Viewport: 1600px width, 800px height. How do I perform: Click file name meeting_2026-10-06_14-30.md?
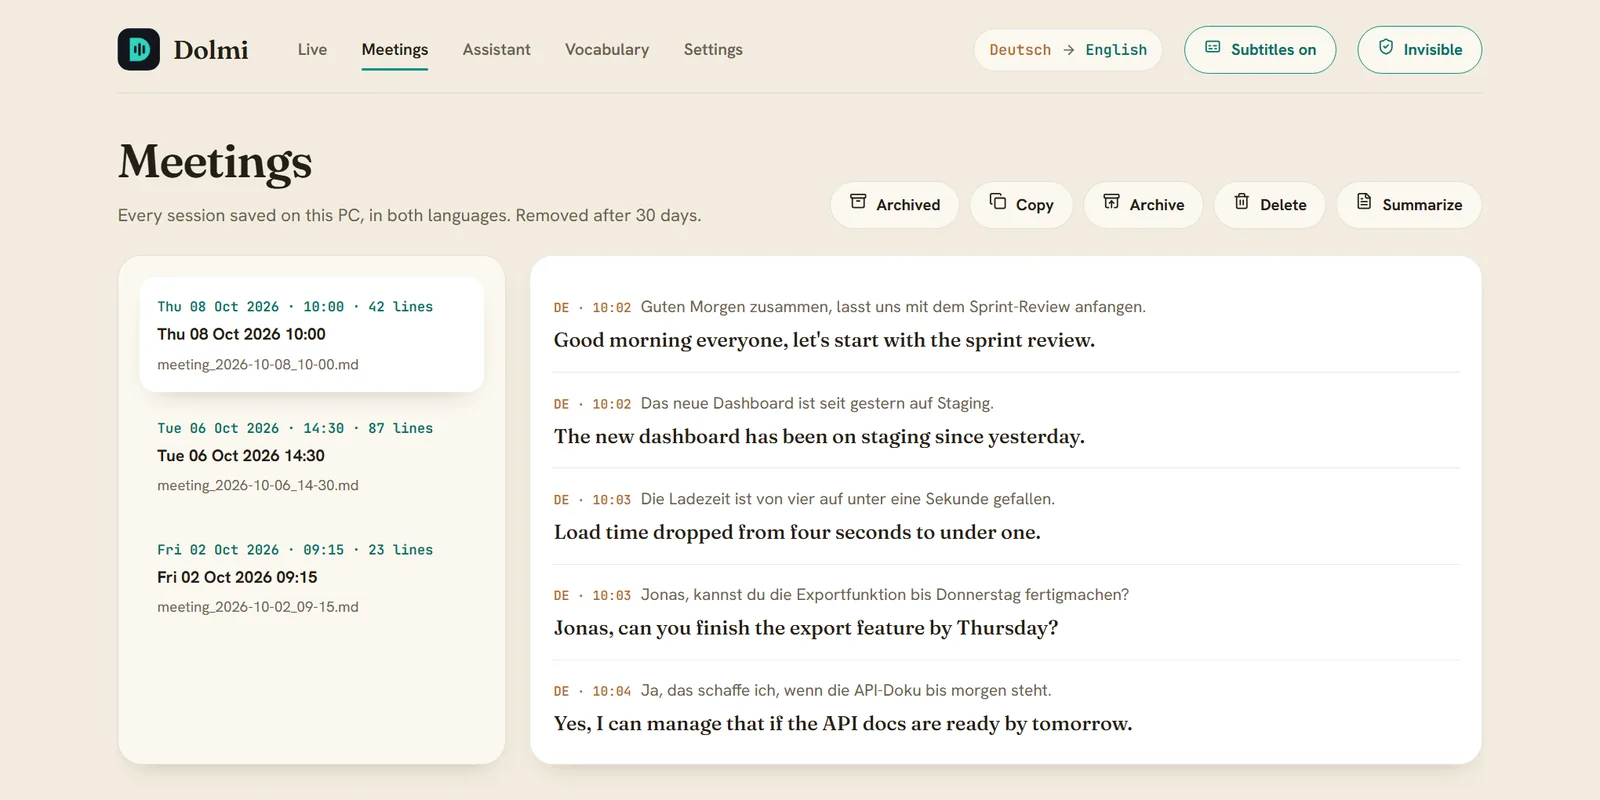coord(258,486)
